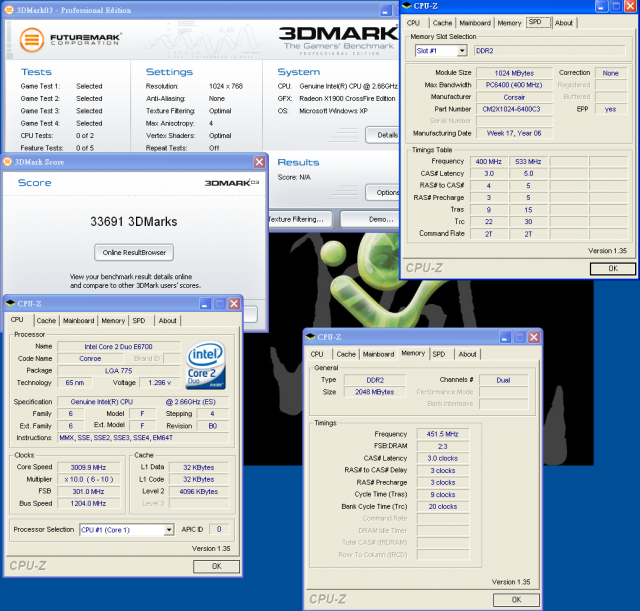Screen dimensions: 640x611
Task: Minimize the 3DMark03 main window
Action: coord(386,11)
